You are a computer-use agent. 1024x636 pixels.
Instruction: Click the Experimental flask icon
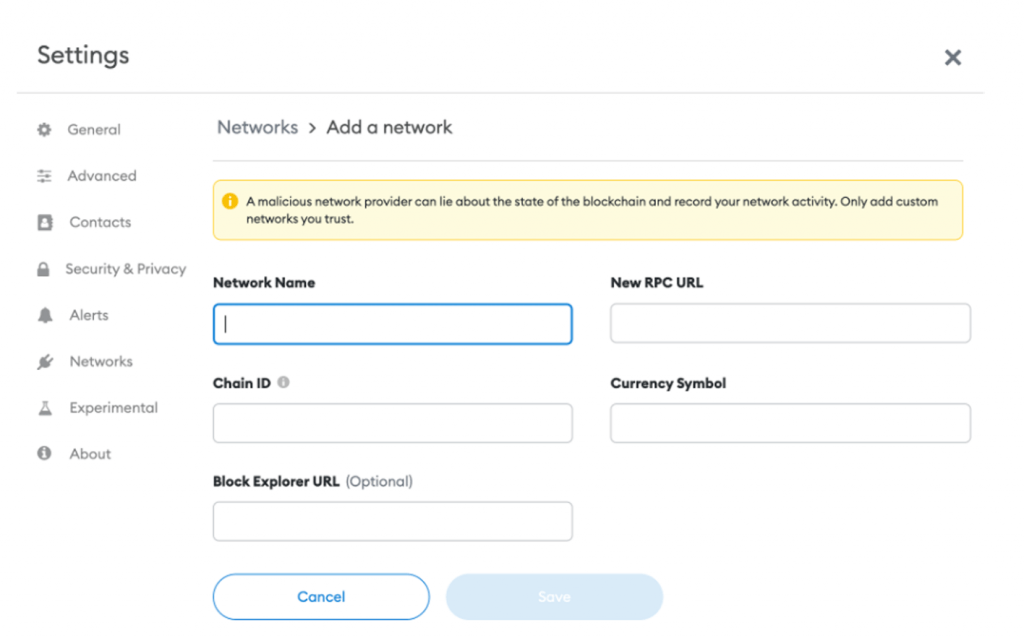pos(44,408)
